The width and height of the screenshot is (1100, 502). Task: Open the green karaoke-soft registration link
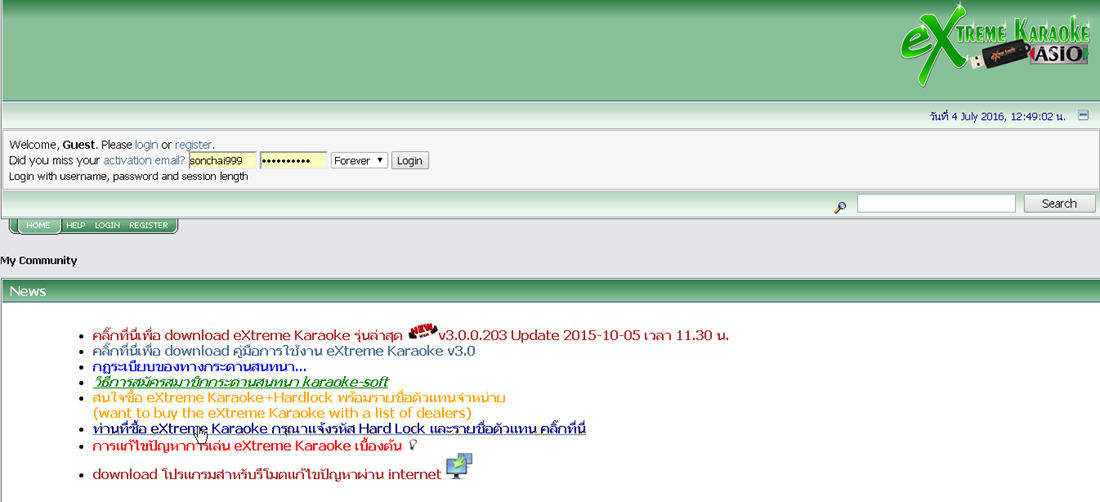pyautogui.click(x=241, y=382)
